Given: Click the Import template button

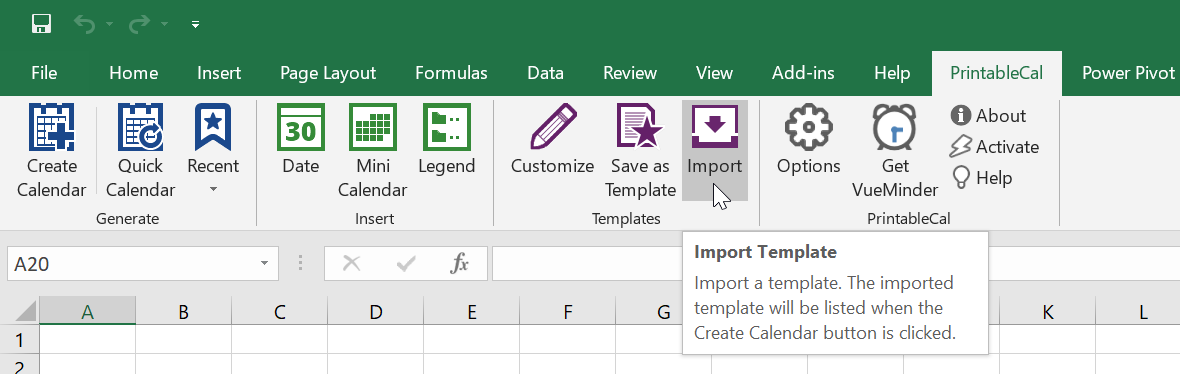Looking at the screenshot, I should (714, 151).
